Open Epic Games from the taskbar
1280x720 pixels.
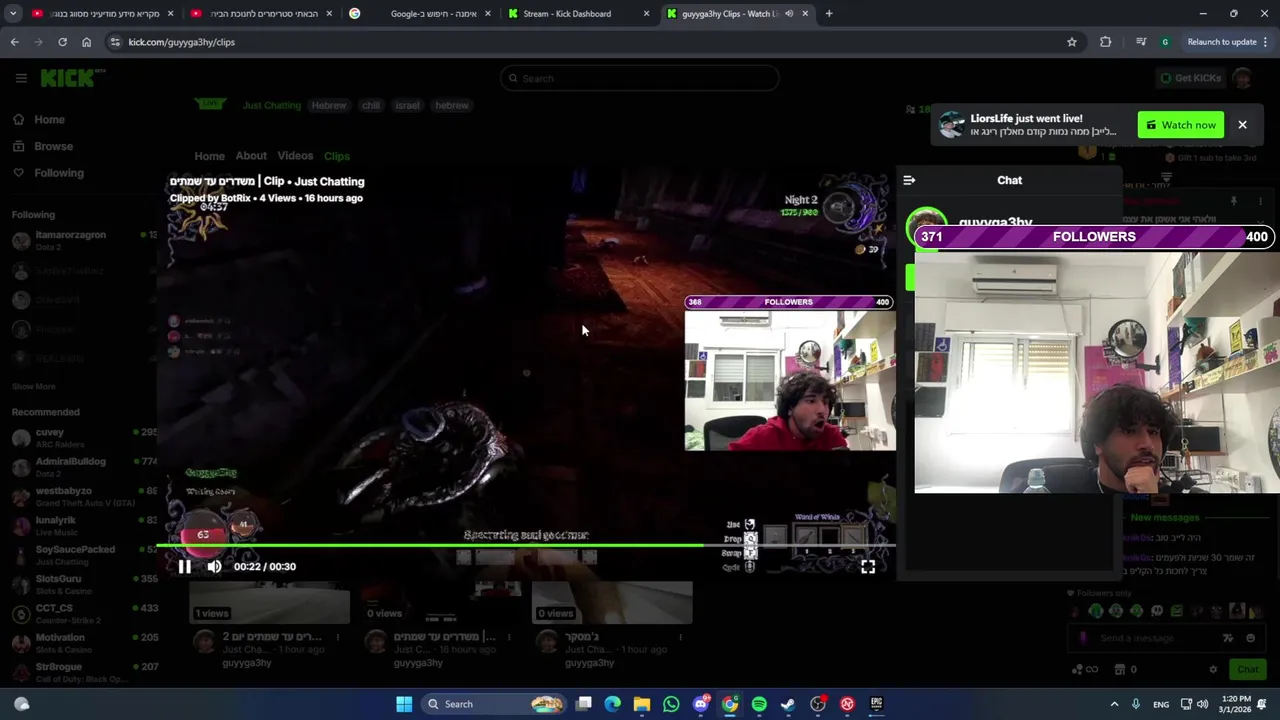[876, 704]
